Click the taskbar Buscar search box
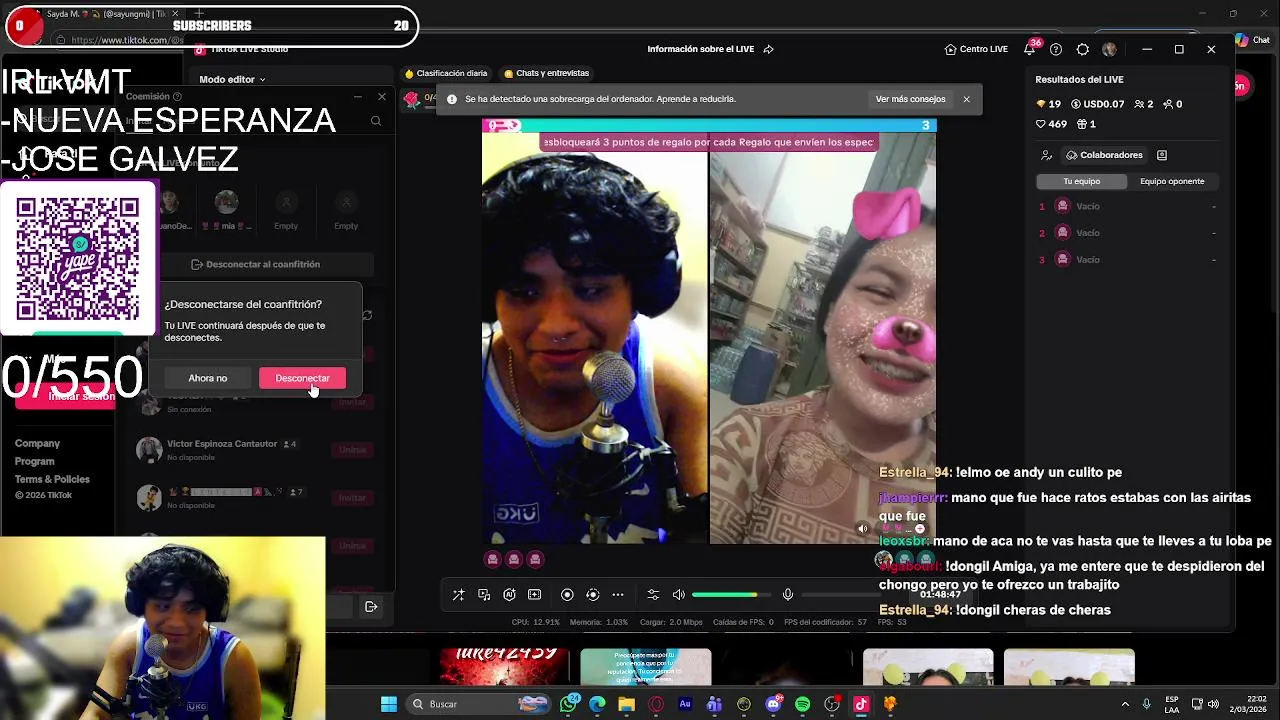1280x720 pixels. pyautogui.click(x=478, y=704)
